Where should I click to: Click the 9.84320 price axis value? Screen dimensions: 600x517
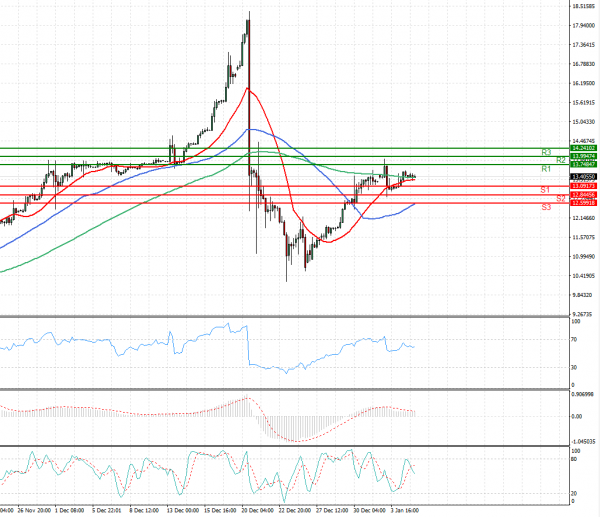click(x=582, y=295)
